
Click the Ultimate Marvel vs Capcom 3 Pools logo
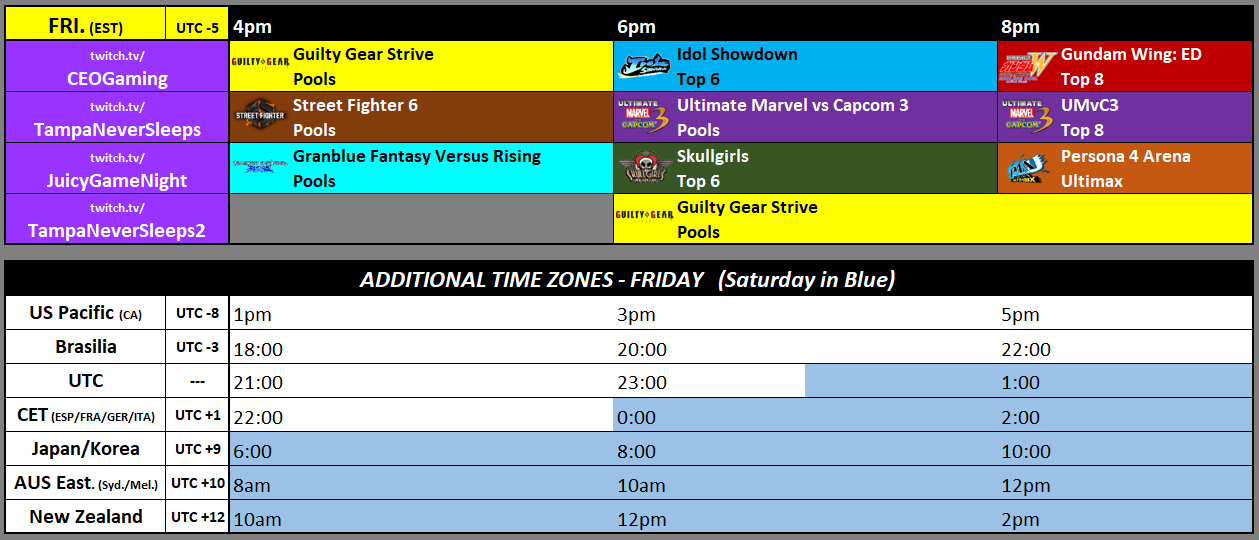click(644, 117)
